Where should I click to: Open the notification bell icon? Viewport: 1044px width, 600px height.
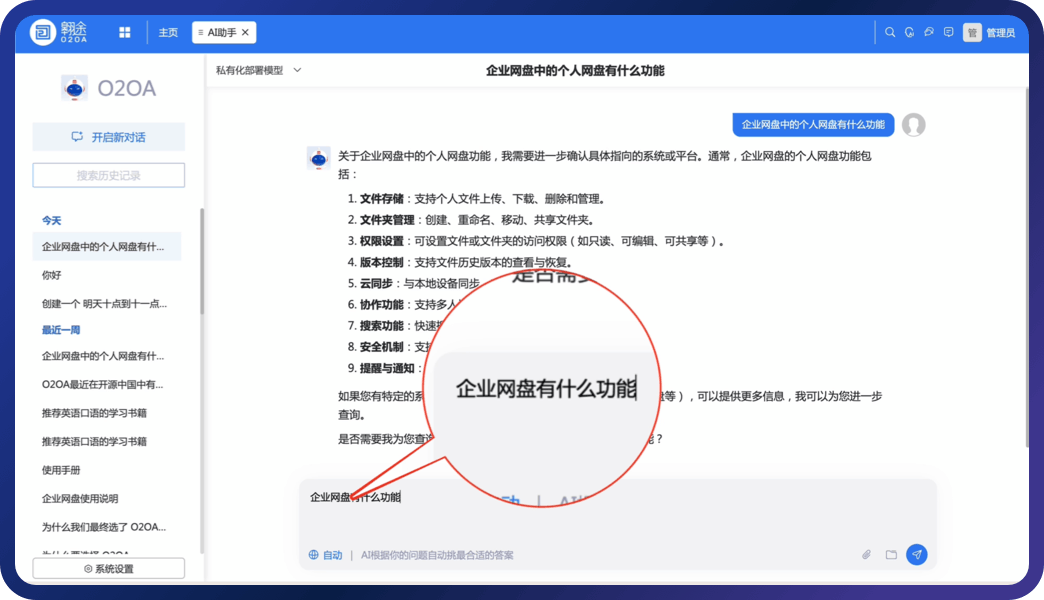pos(909,31)
